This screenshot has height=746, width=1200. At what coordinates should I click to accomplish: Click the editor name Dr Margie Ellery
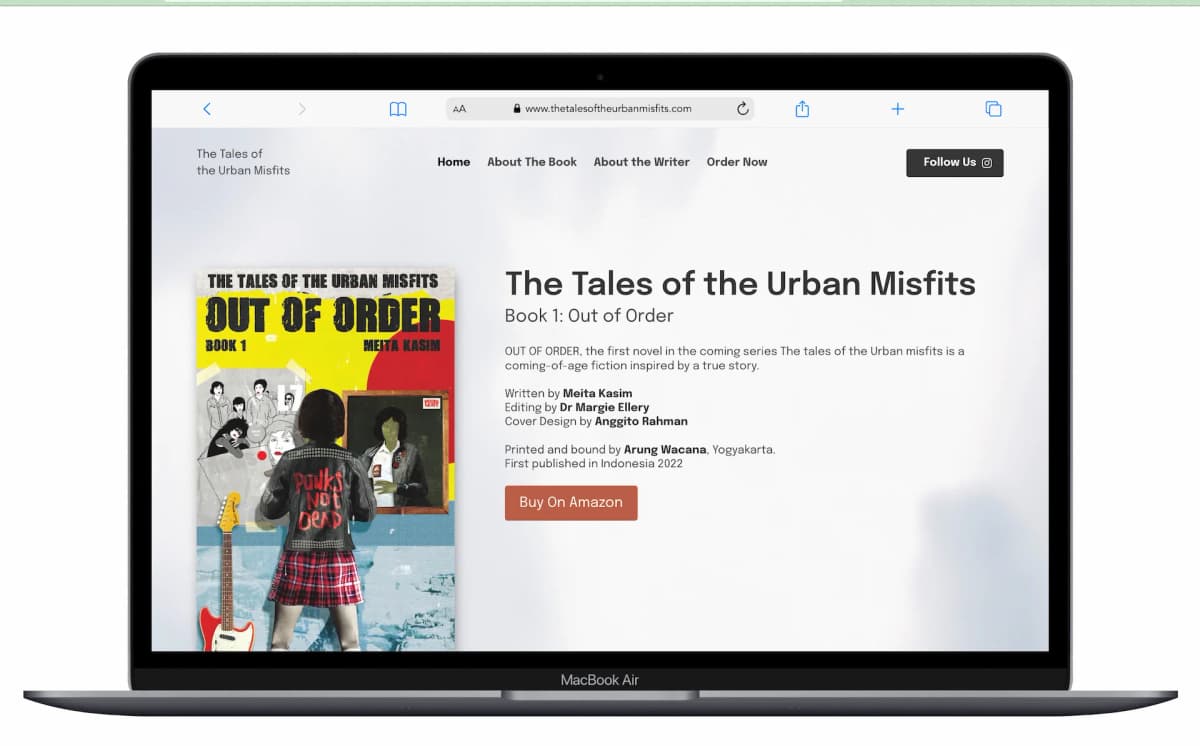click(605, 408)
